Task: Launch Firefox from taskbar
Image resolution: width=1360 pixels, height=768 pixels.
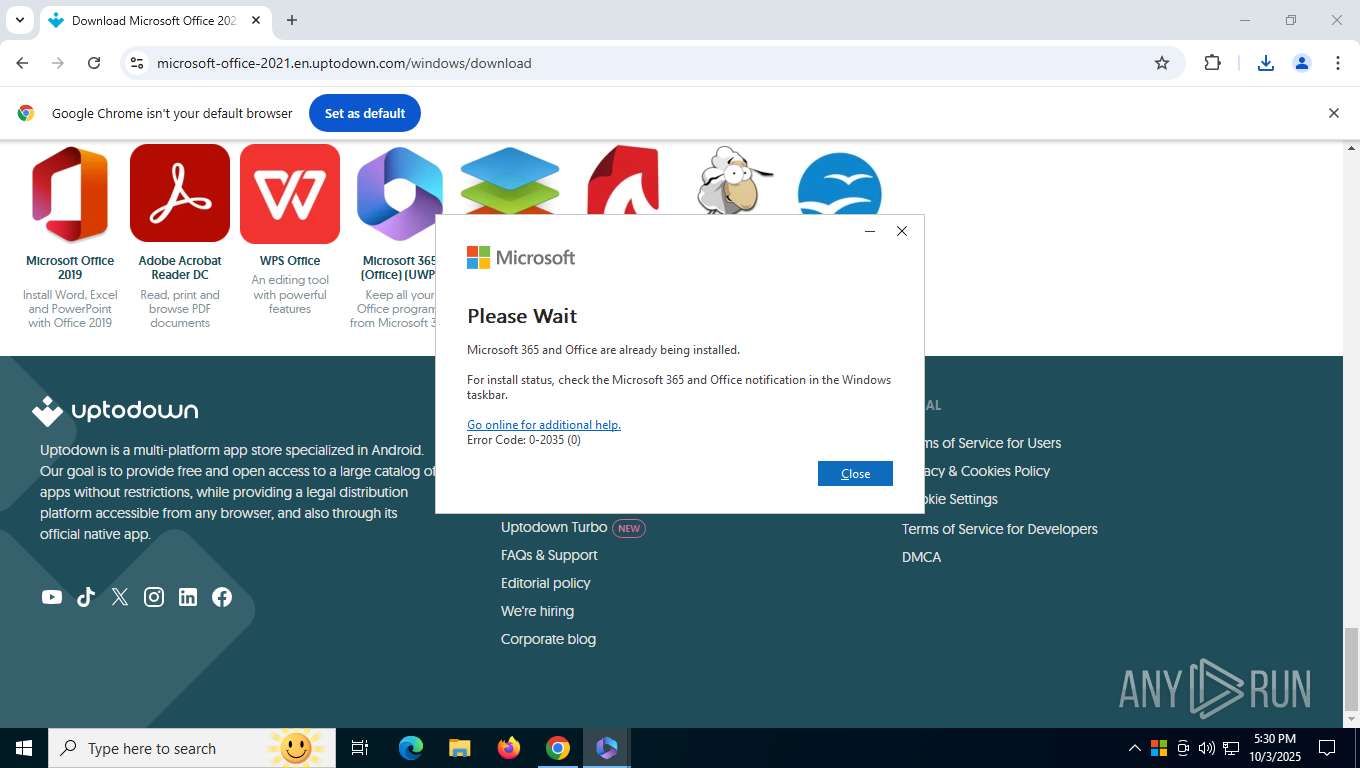Action: [509, 748]
